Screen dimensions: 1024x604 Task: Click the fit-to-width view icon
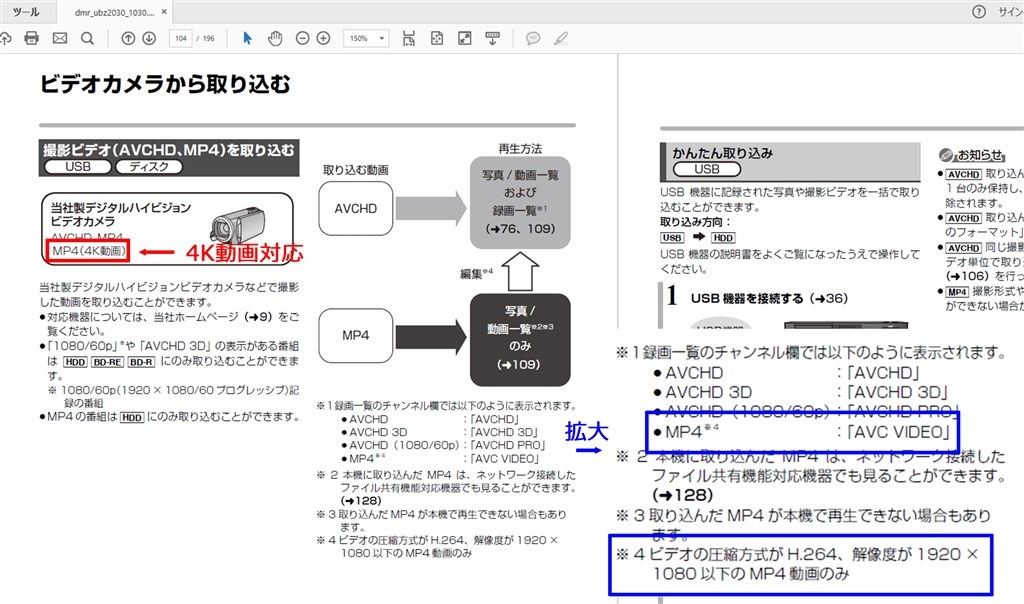[x=409, y=38]
